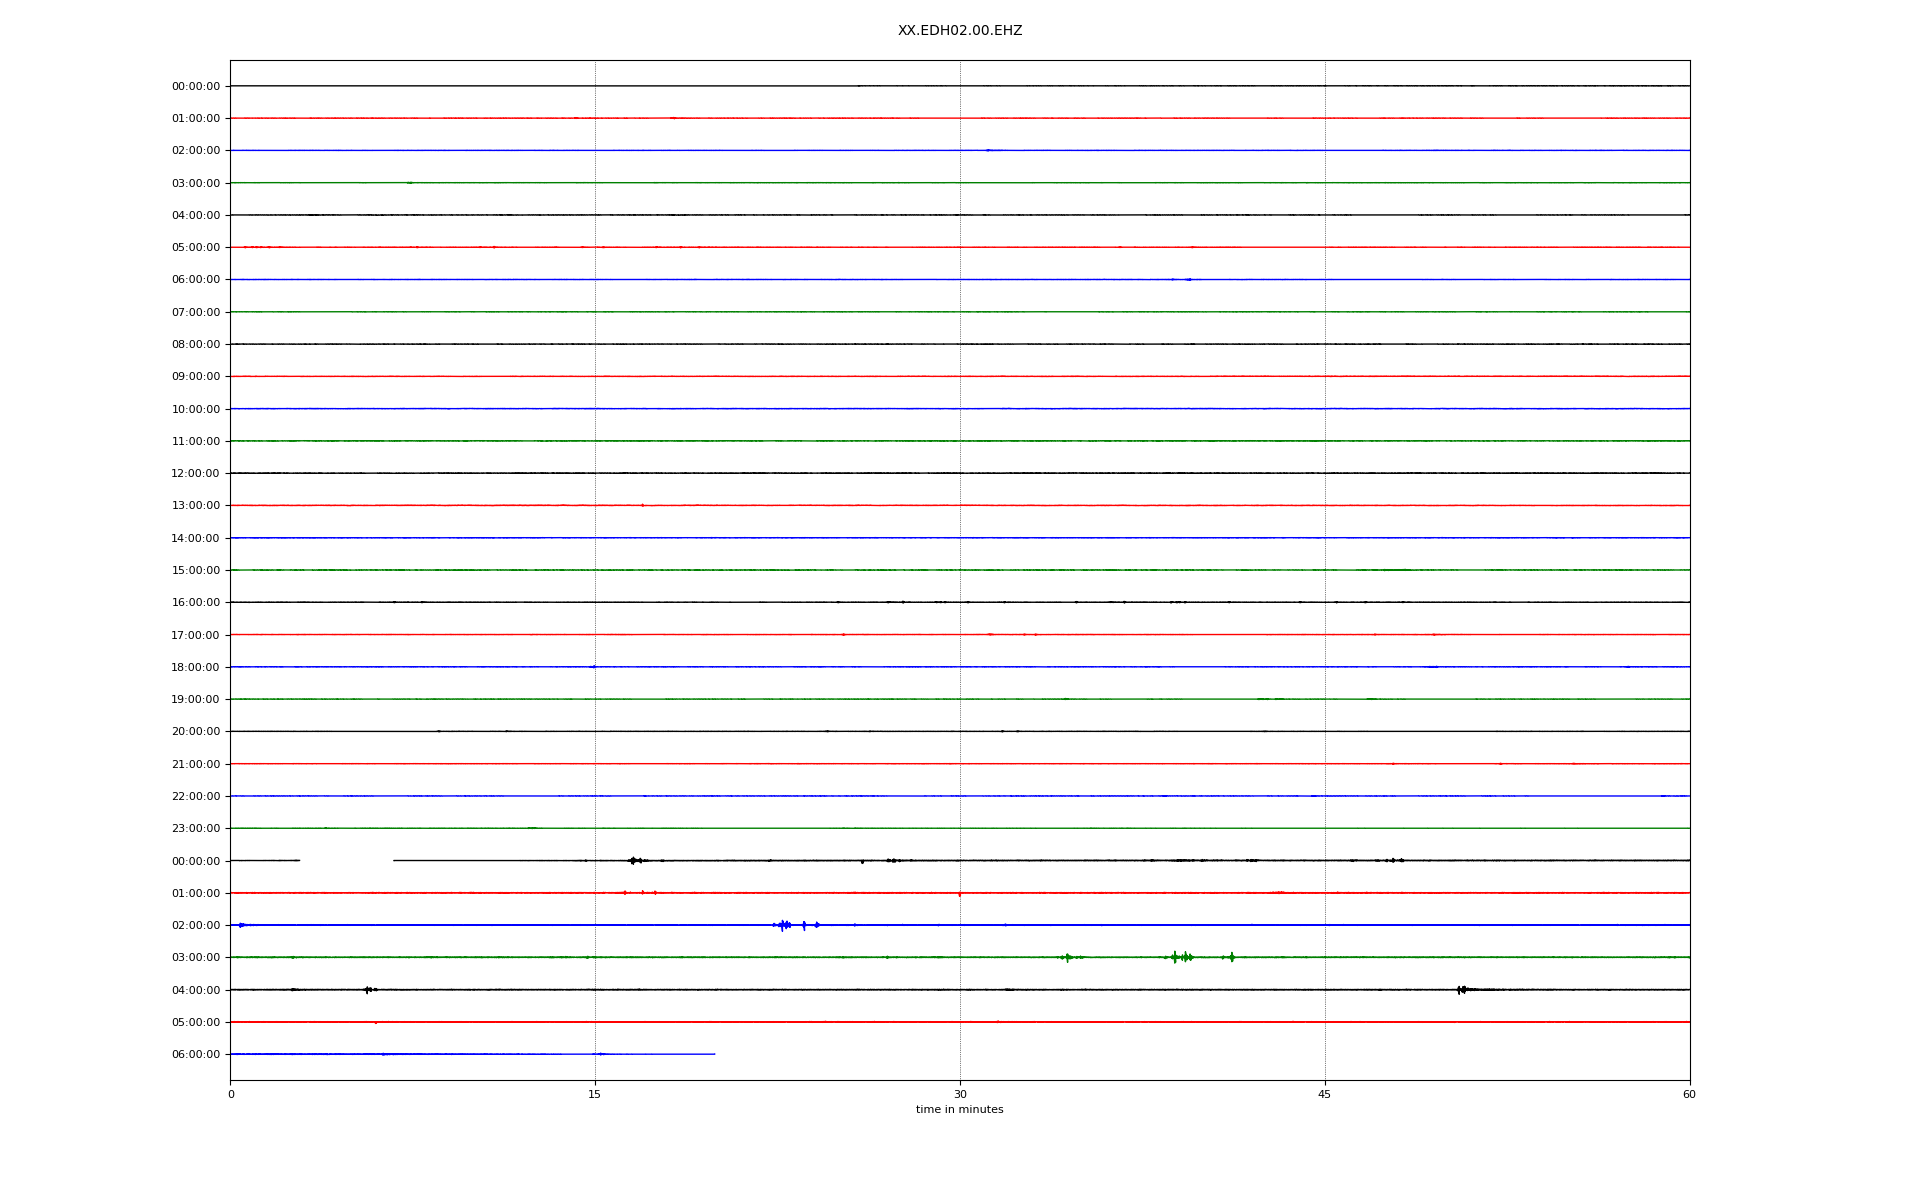The width and height of the screenshot is (1920, 1200).
Task: Click the red spike at the 30-minute gridline
Action: pyautogui.click(x=959, y=894)
